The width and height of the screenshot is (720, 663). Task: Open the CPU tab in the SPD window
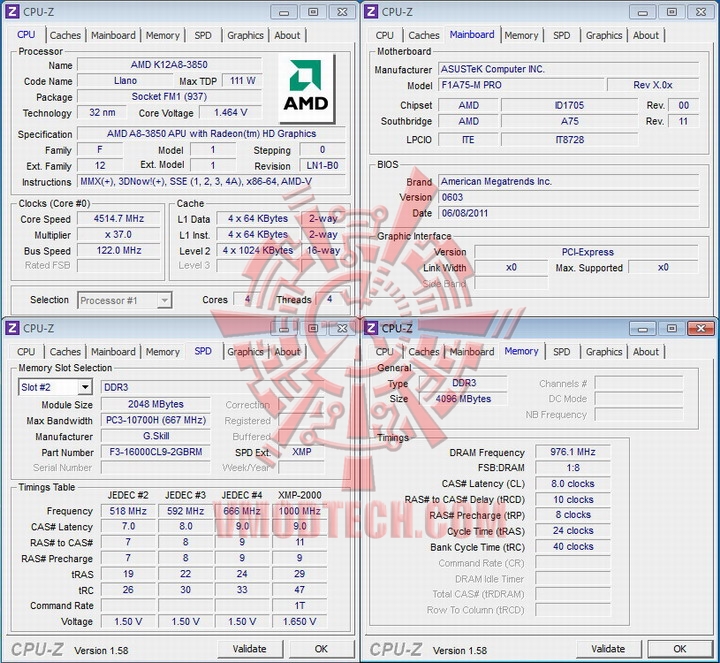coord(26,352)
